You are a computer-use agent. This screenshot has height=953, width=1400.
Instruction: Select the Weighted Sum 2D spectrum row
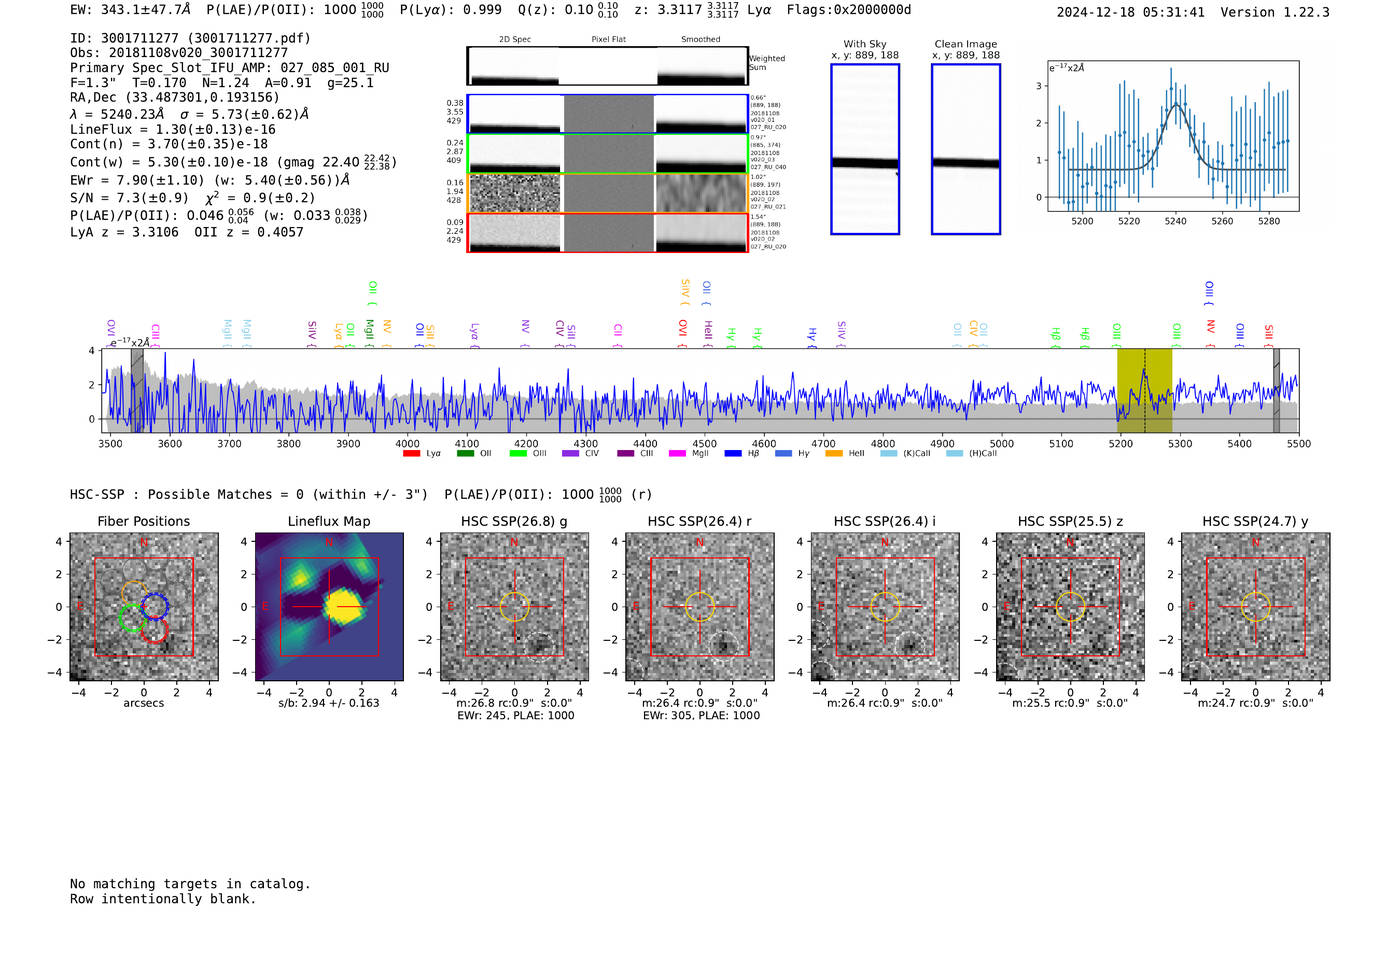pos(607,66)
